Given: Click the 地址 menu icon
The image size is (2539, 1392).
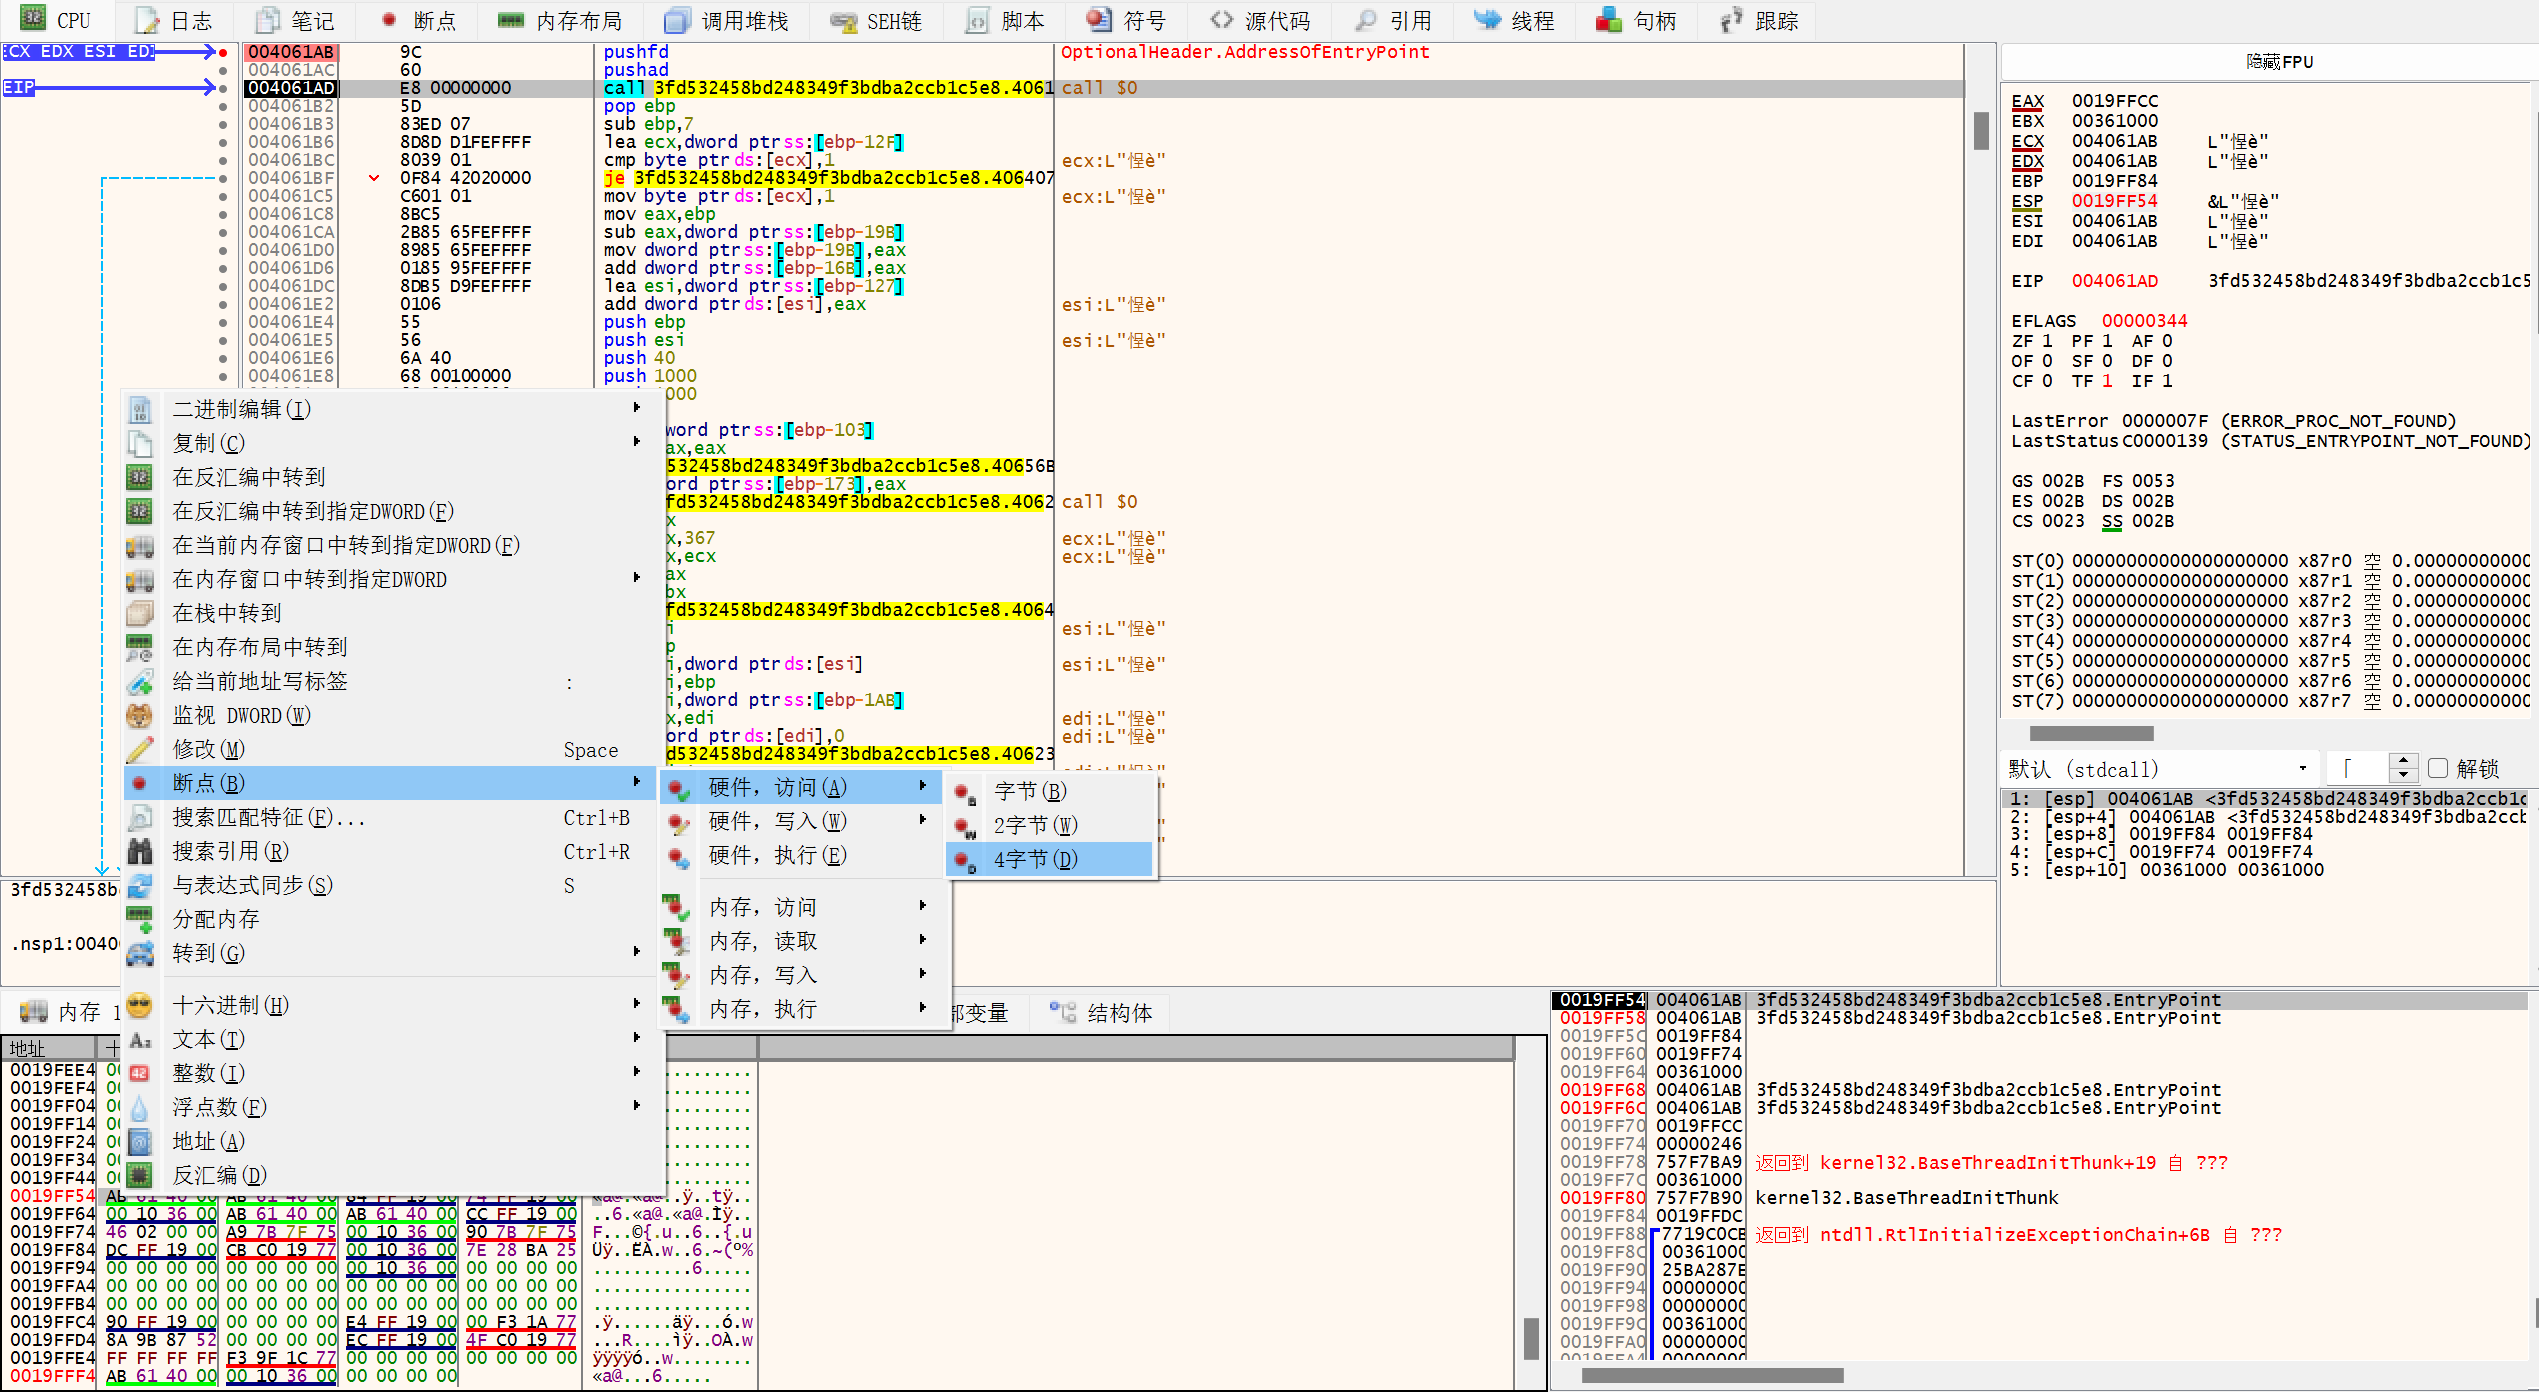Looking at the screenshot, I should (140, 1141).
